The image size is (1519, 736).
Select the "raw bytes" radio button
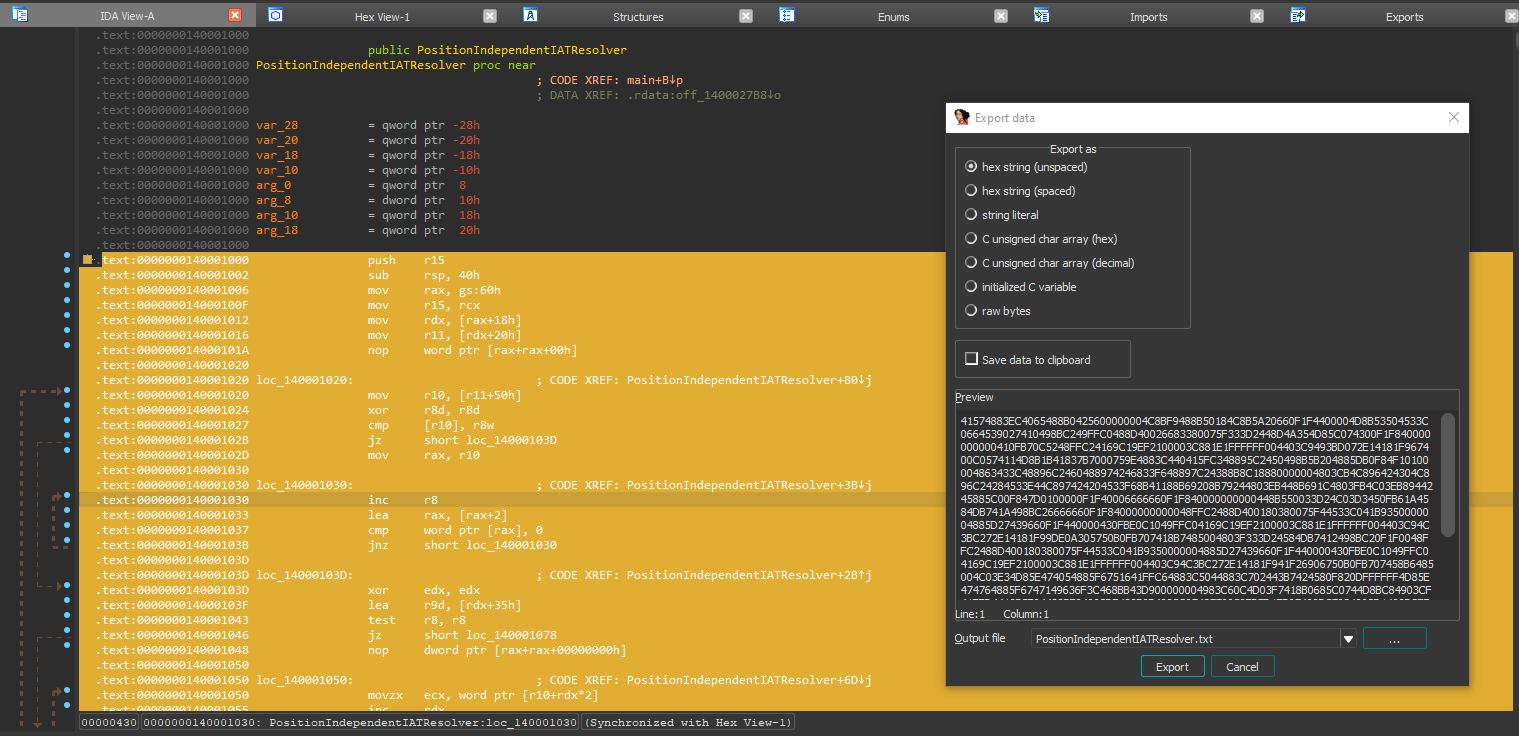(970, 310)
